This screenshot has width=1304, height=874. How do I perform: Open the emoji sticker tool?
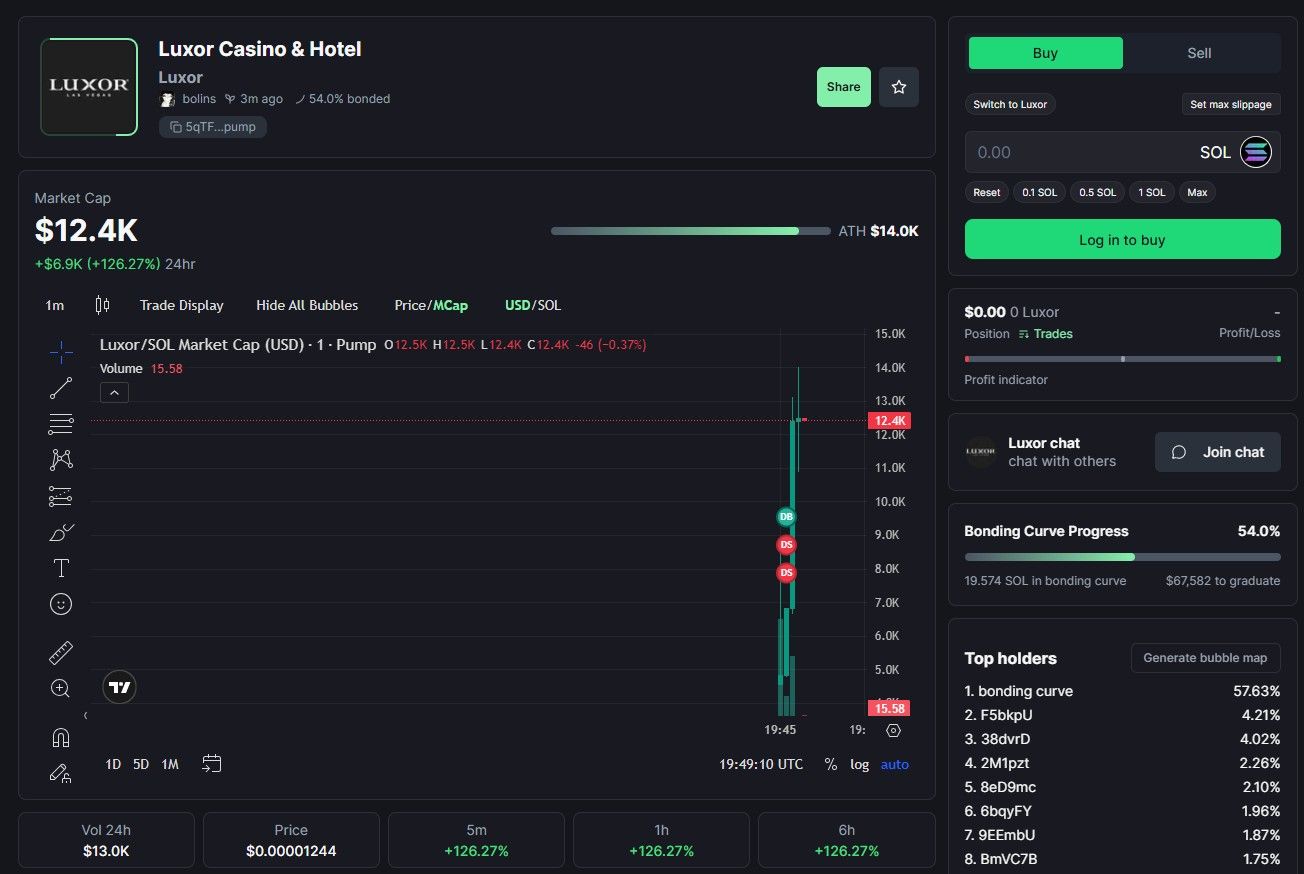[61, 604]
